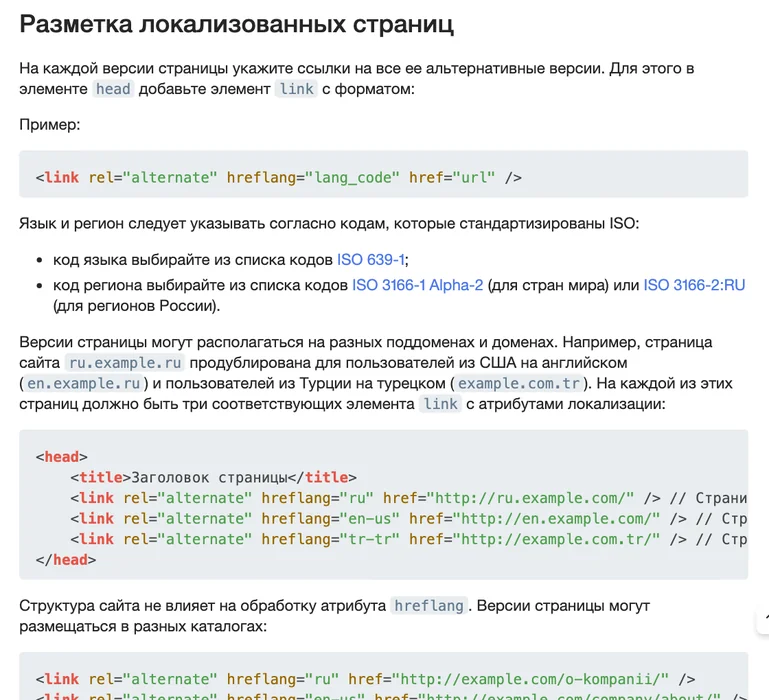Click the closing </head> tag in code block

click(x=66, y=560)
